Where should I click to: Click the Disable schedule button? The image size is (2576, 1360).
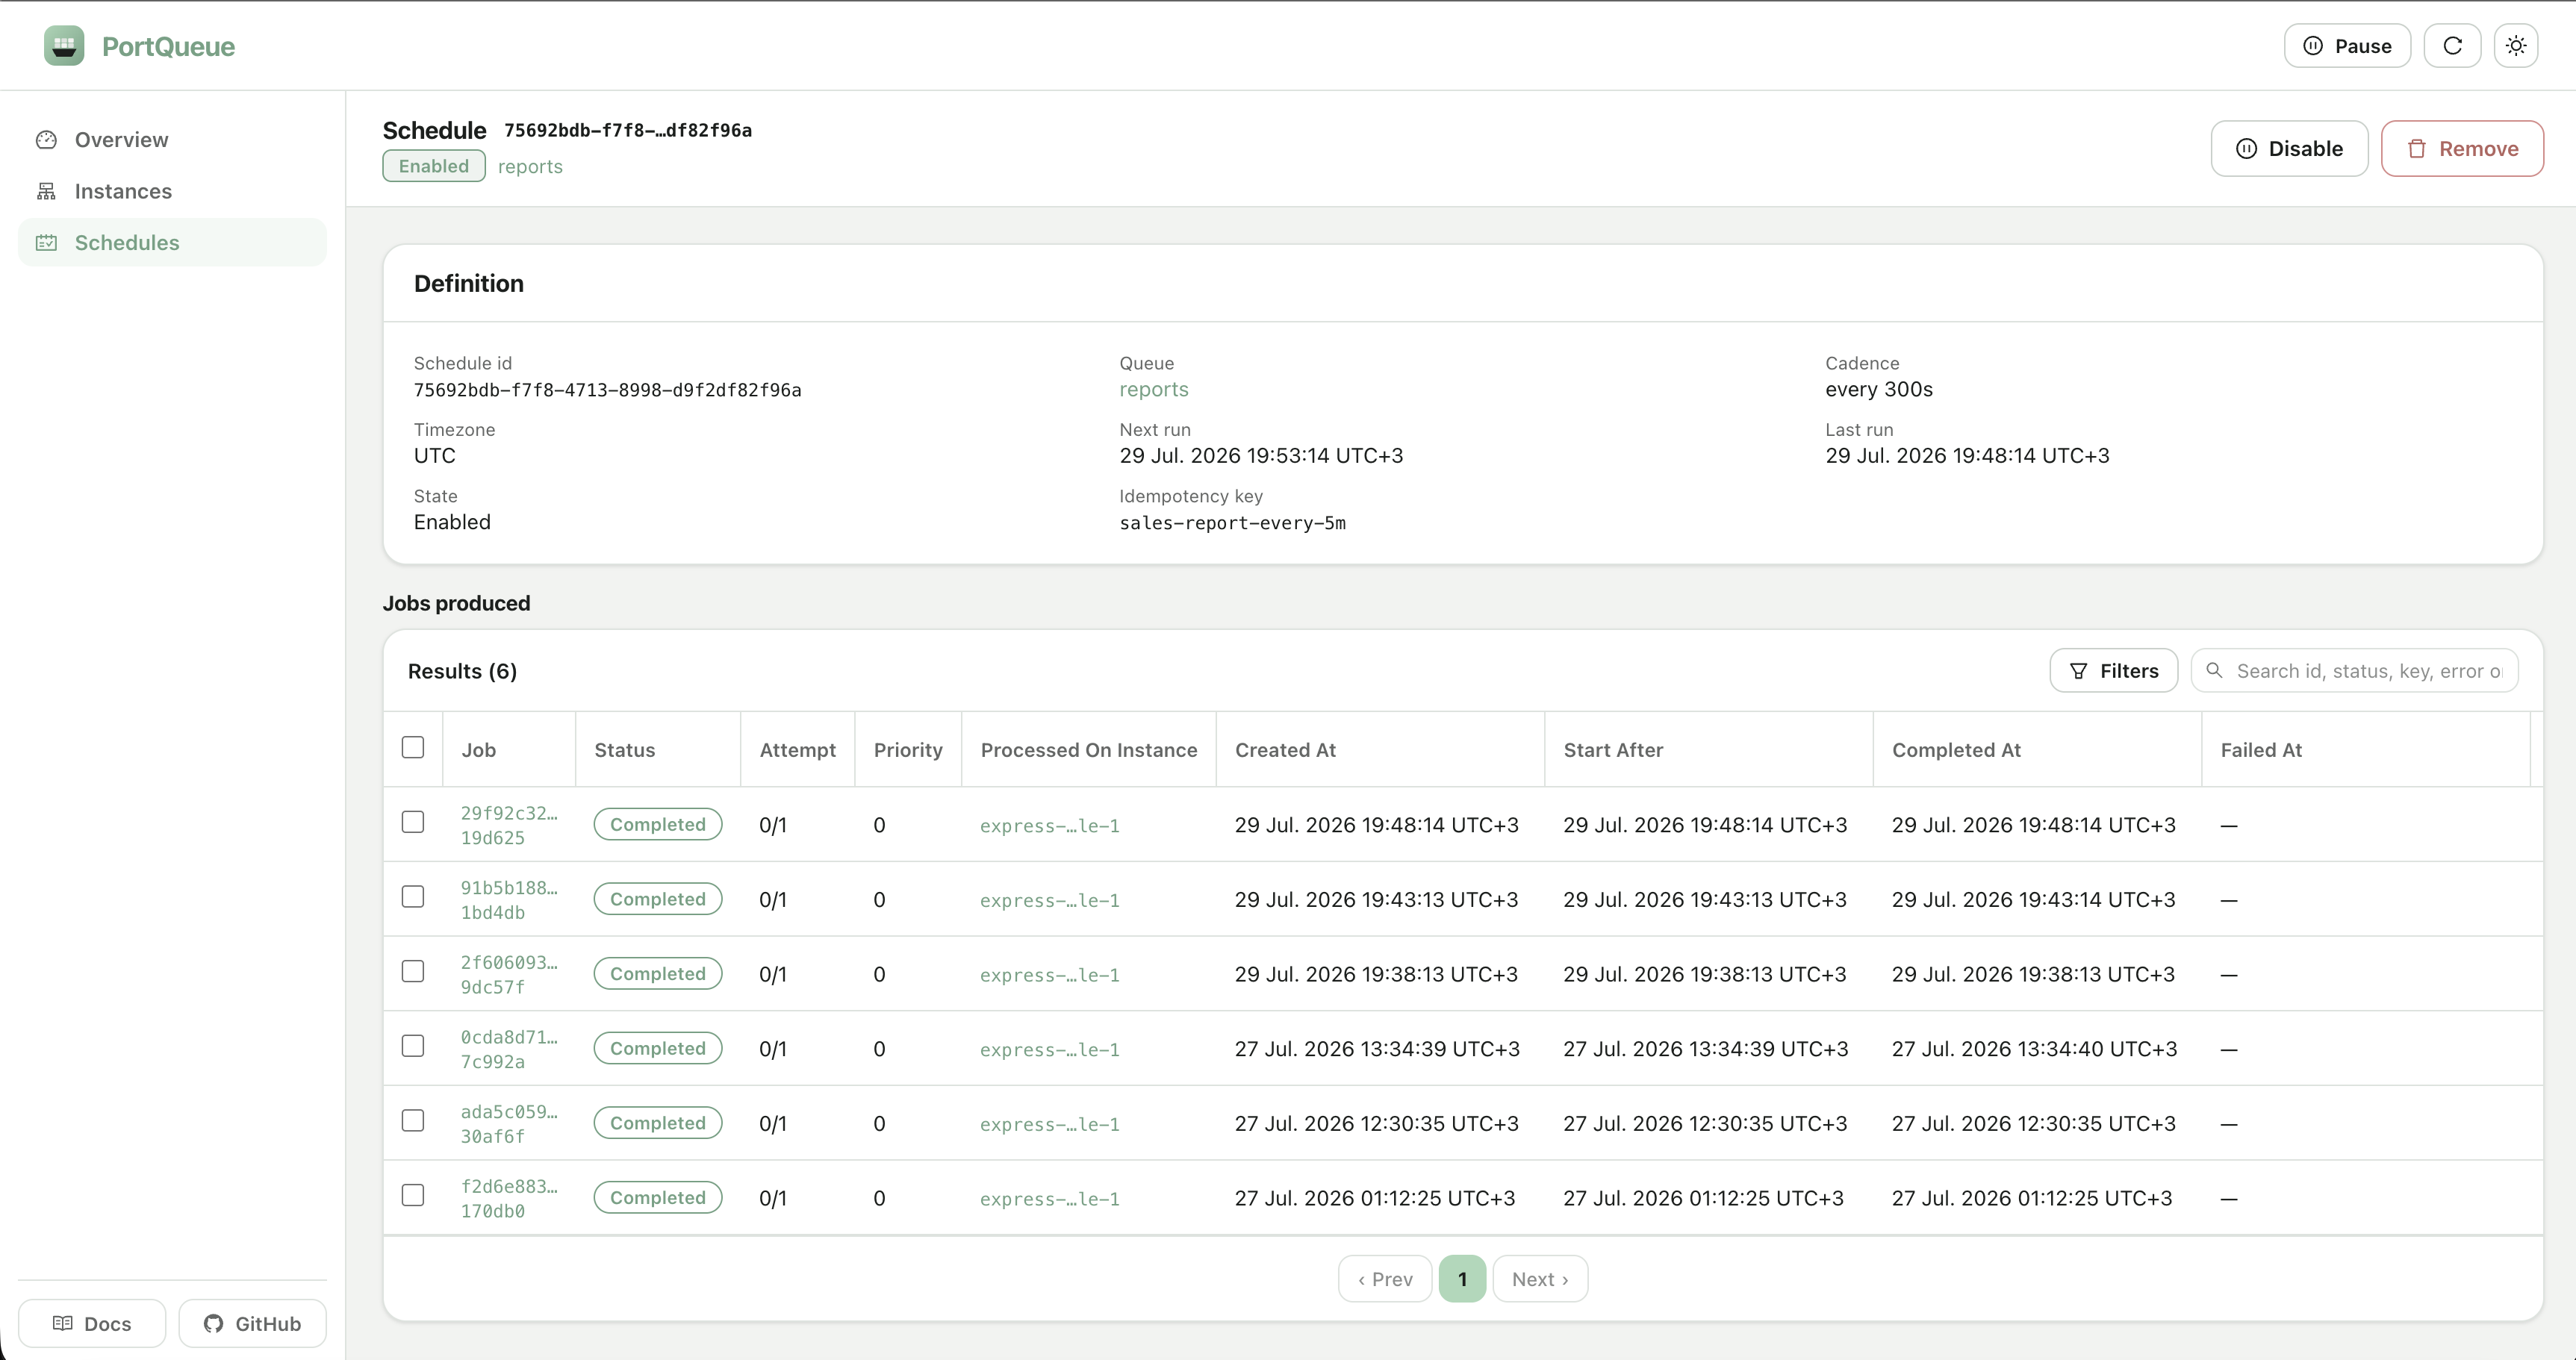click(x=2289, y=149)
